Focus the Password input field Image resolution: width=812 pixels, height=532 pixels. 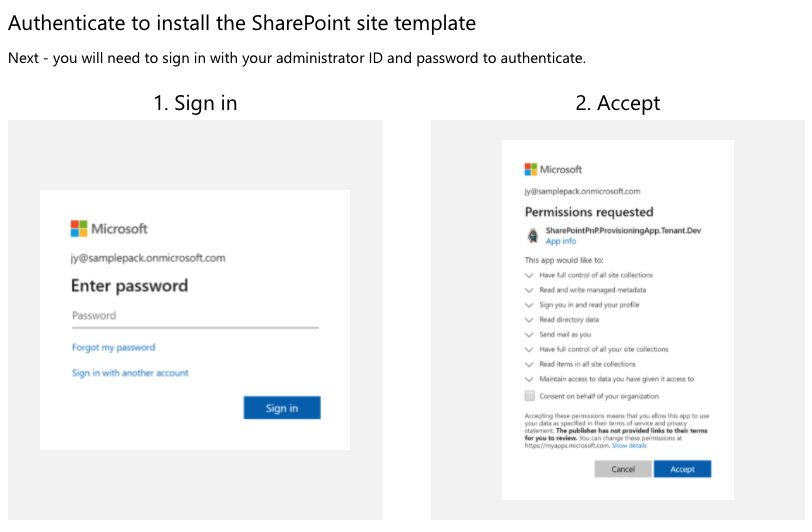195,317
